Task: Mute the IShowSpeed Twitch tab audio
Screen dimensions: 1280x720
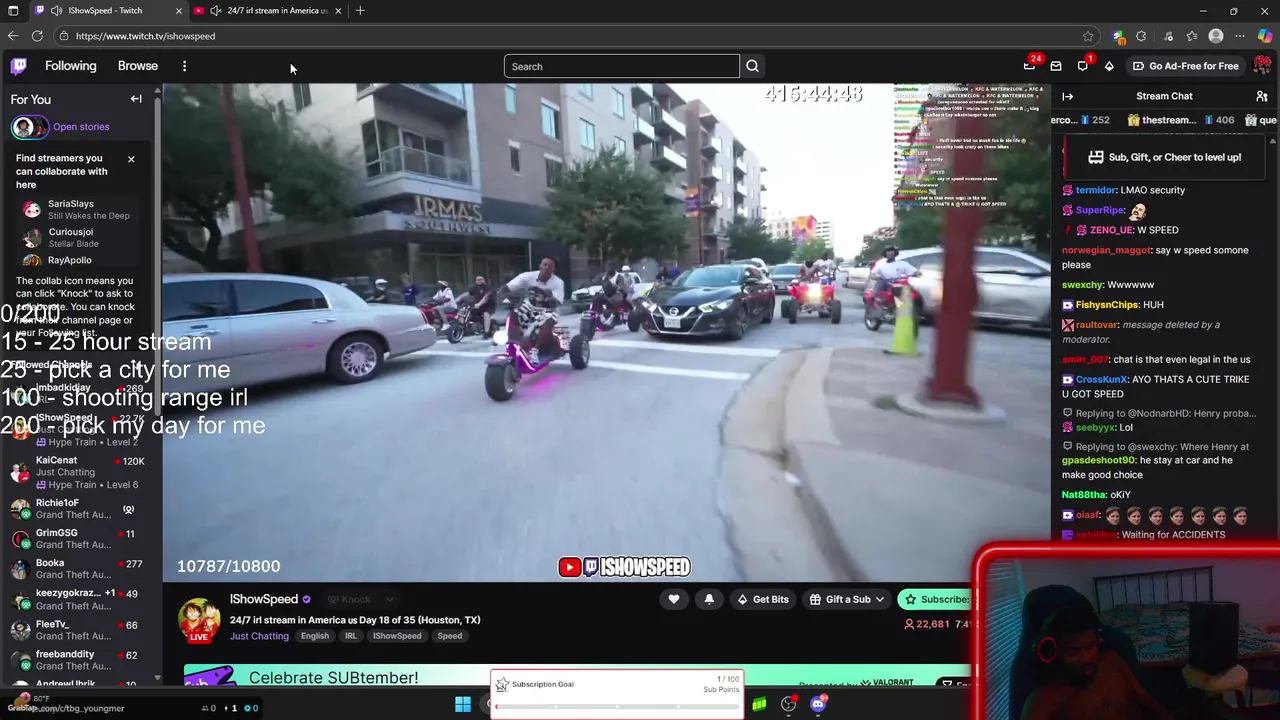Action: point(56,10)
